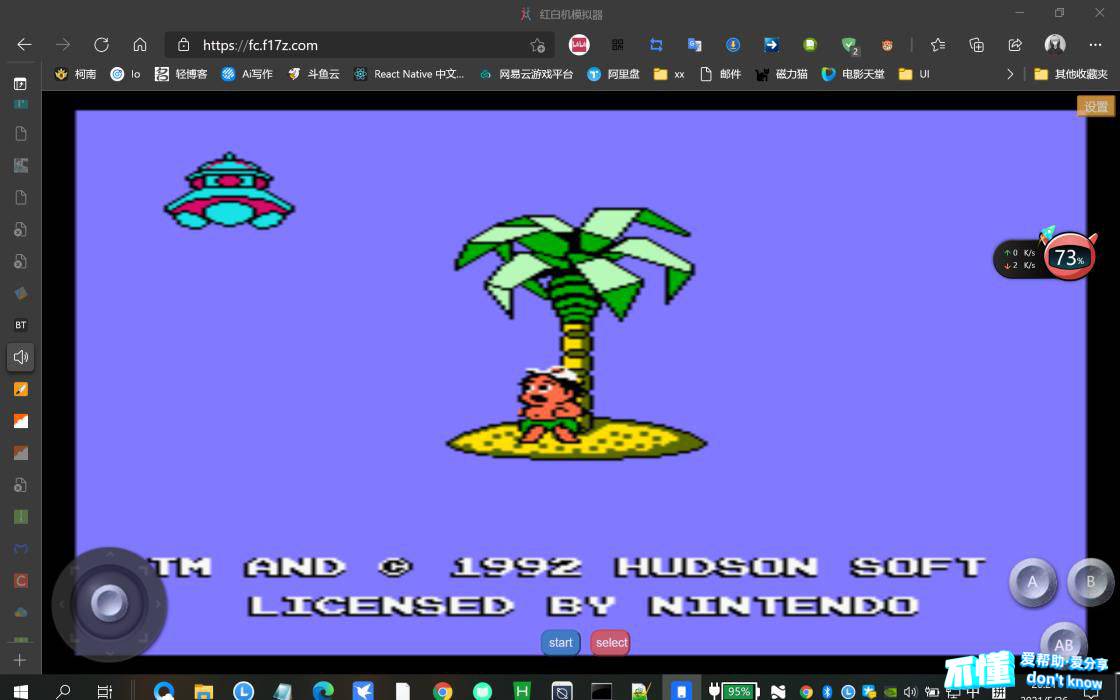Open the Share page button
Image resolution: width=1120 pixels, height=700 pixels.
pyautogui.click(x=1015, y=45)
